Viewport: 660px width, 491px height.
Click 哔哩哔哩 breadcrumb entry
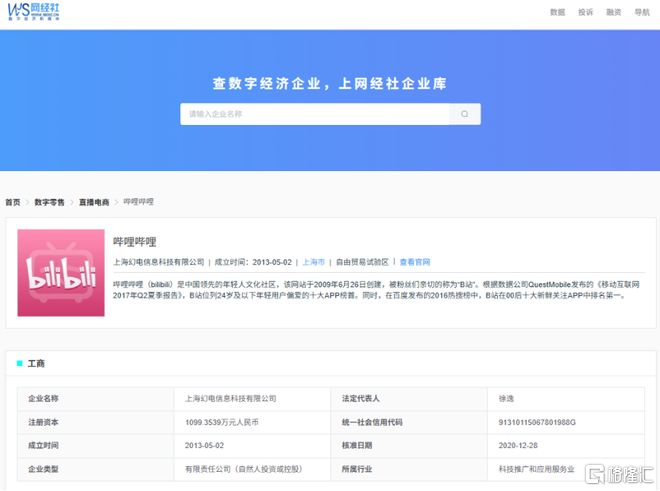[138, 202]
